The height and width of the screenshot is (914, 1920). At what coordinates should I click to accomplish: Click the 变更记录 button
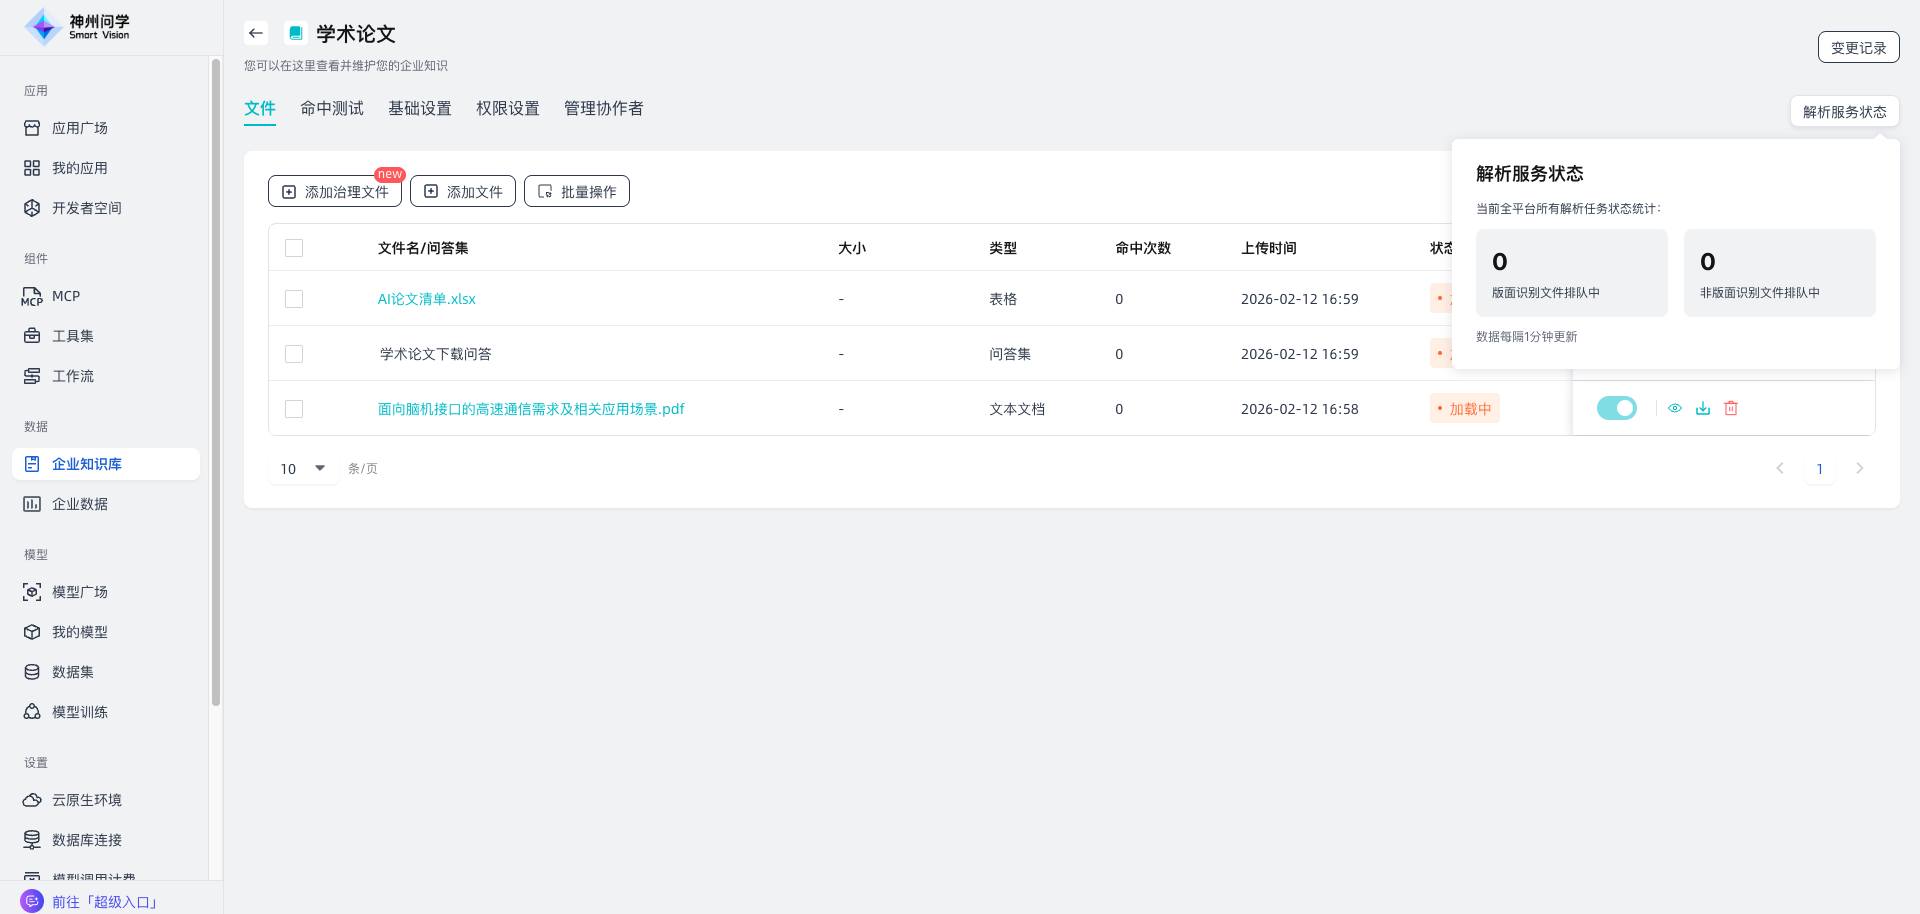point(1858,47)
